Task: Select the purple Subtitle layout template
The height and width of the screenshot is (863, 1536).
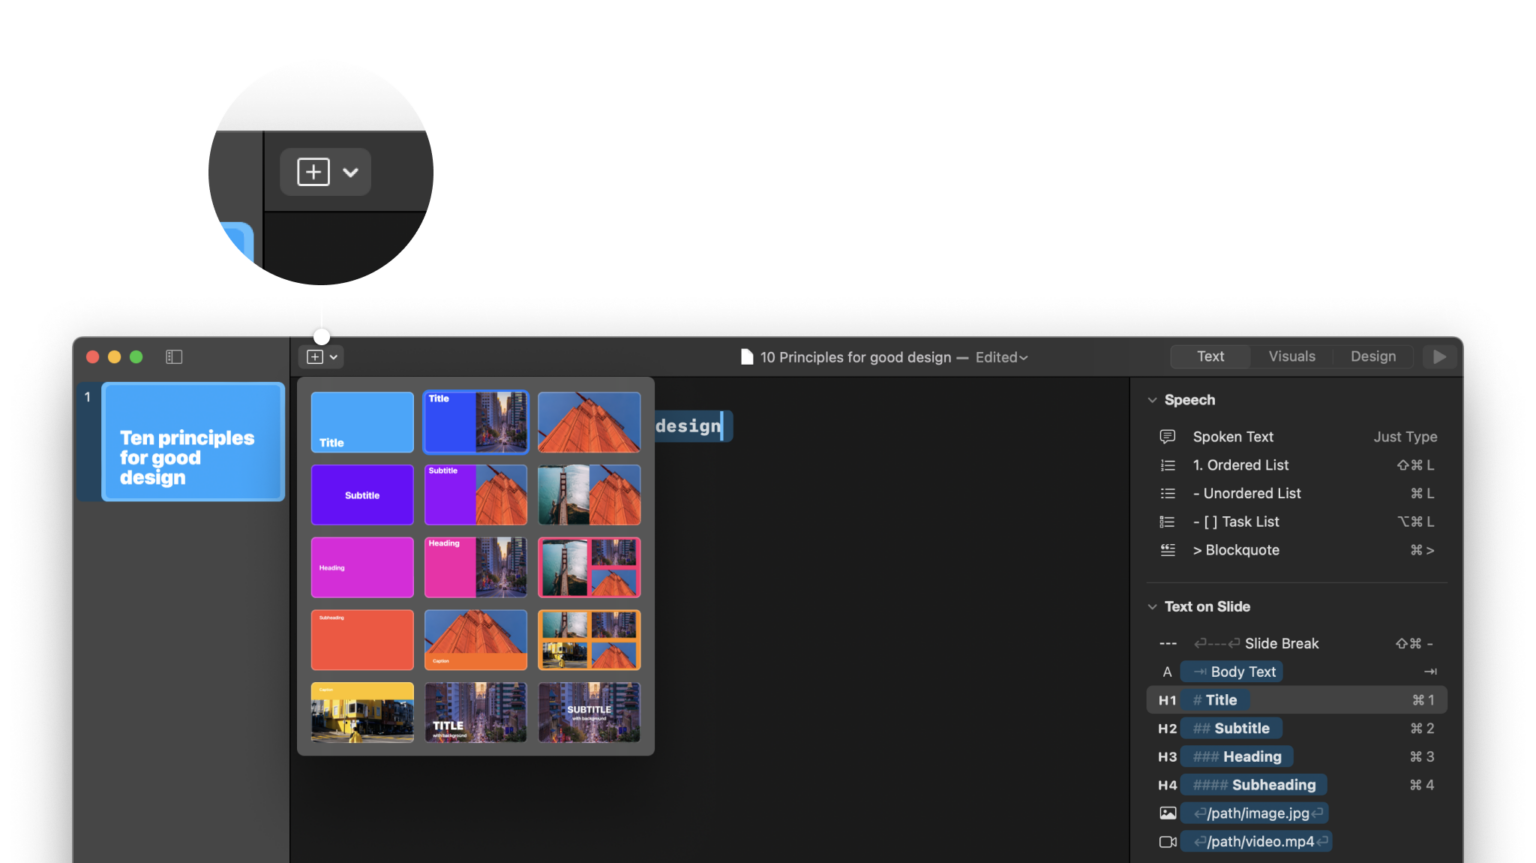Action: (362, 494)
